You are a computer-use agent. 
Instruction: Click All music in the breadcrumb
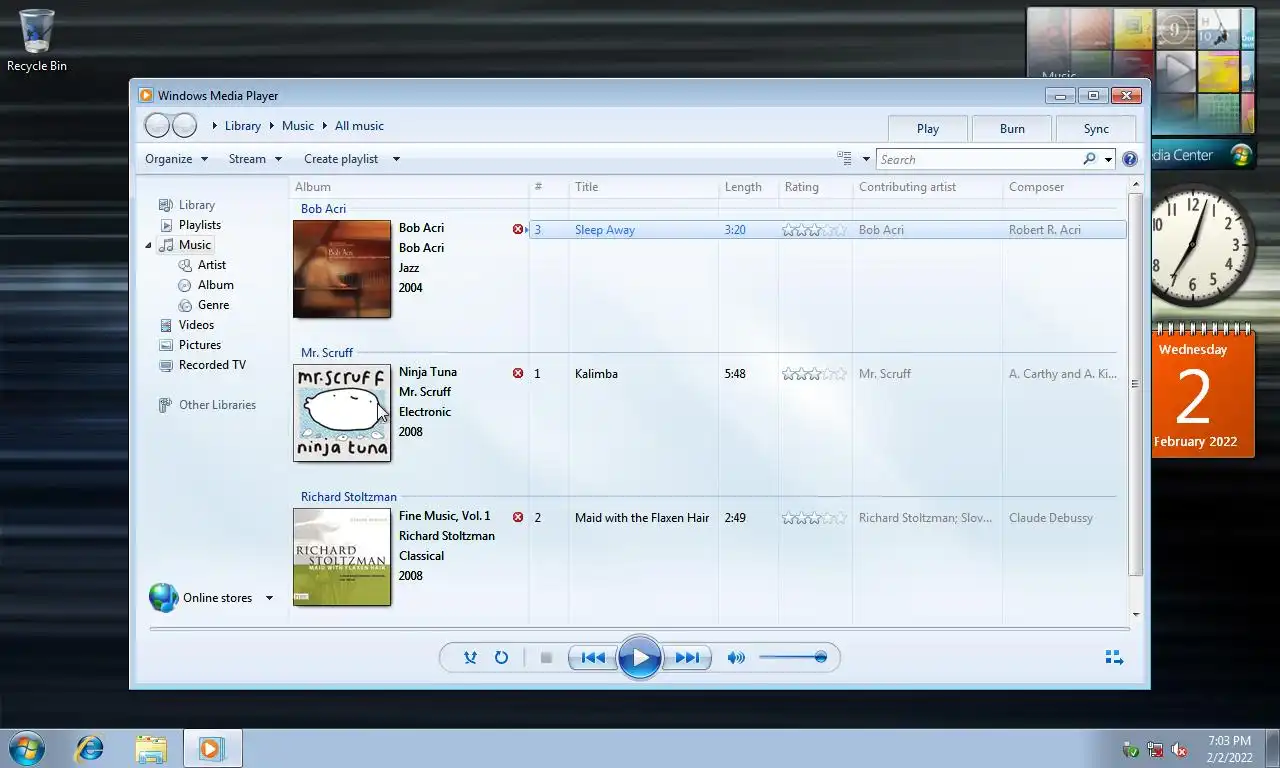click(359, 126)
